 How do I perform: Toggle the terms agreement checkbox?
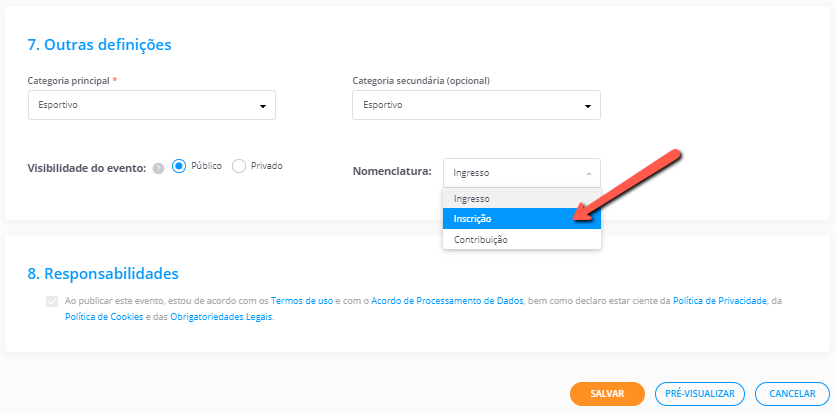pyautogui.click(x=52, y=302)
